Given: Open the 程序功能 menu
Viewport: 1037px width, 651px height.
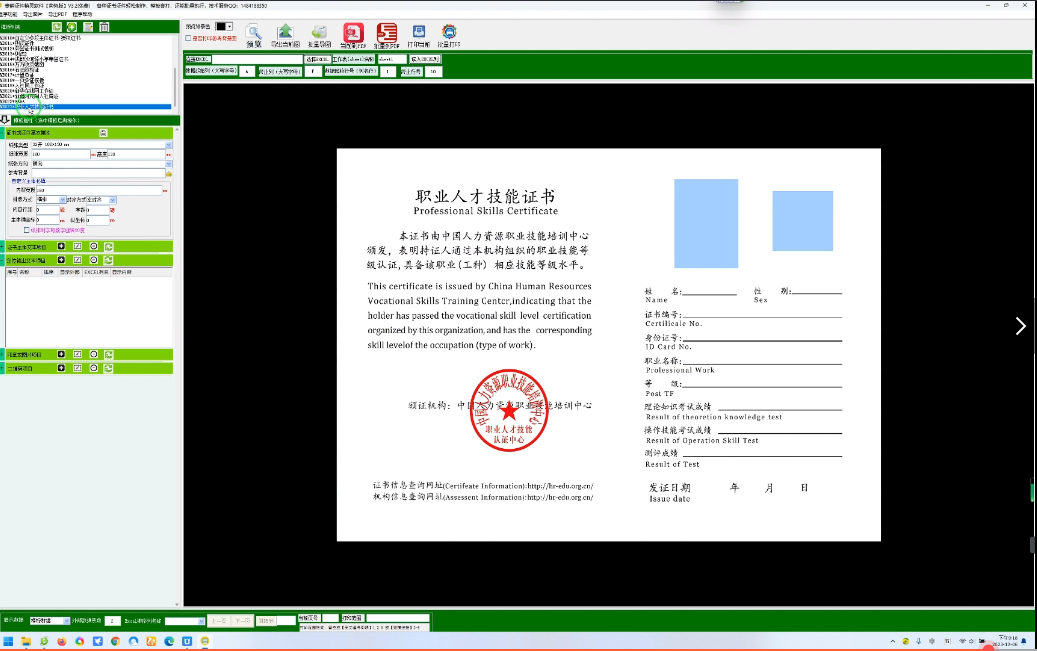Looking at the screenshot, I should tap(9, 14).
